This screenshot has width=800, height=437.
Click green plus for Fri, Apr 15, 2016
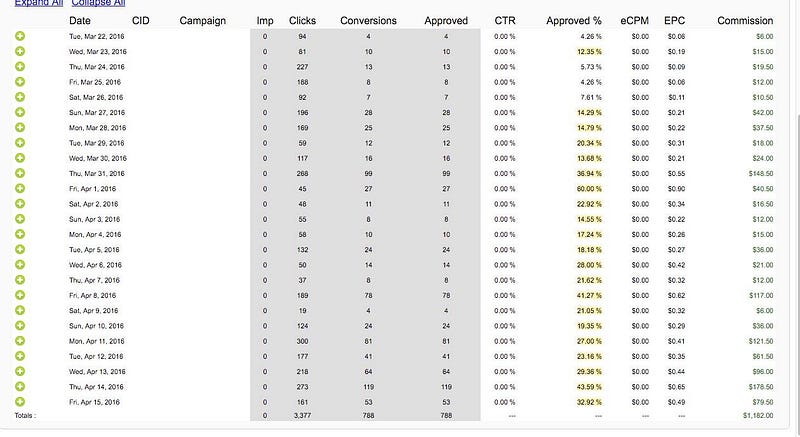[21, 401]
